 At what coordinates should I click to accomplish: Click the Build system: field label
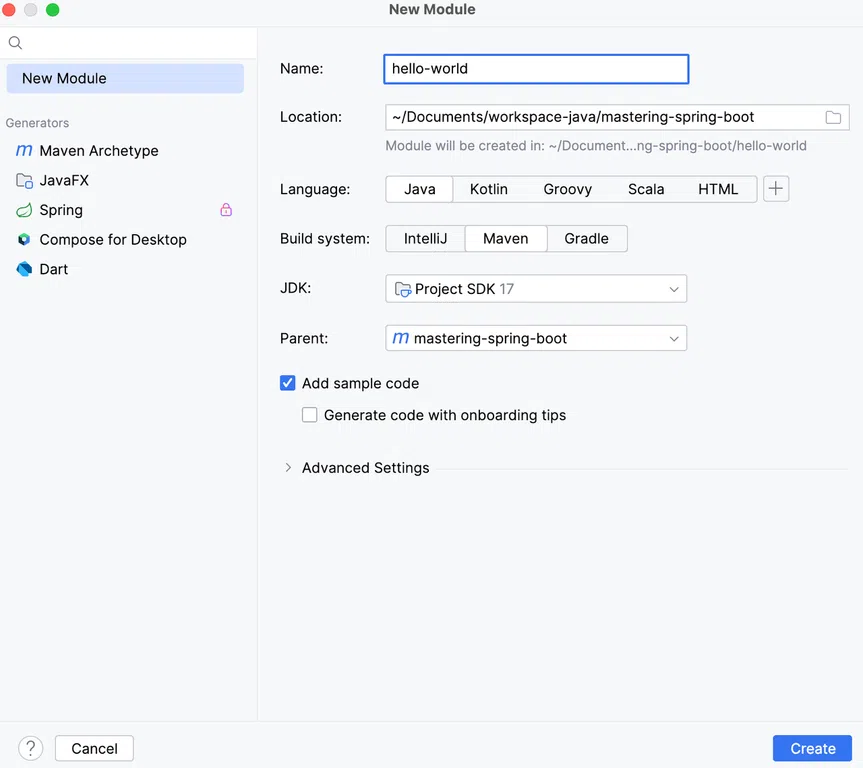click(x=325, y=238)
